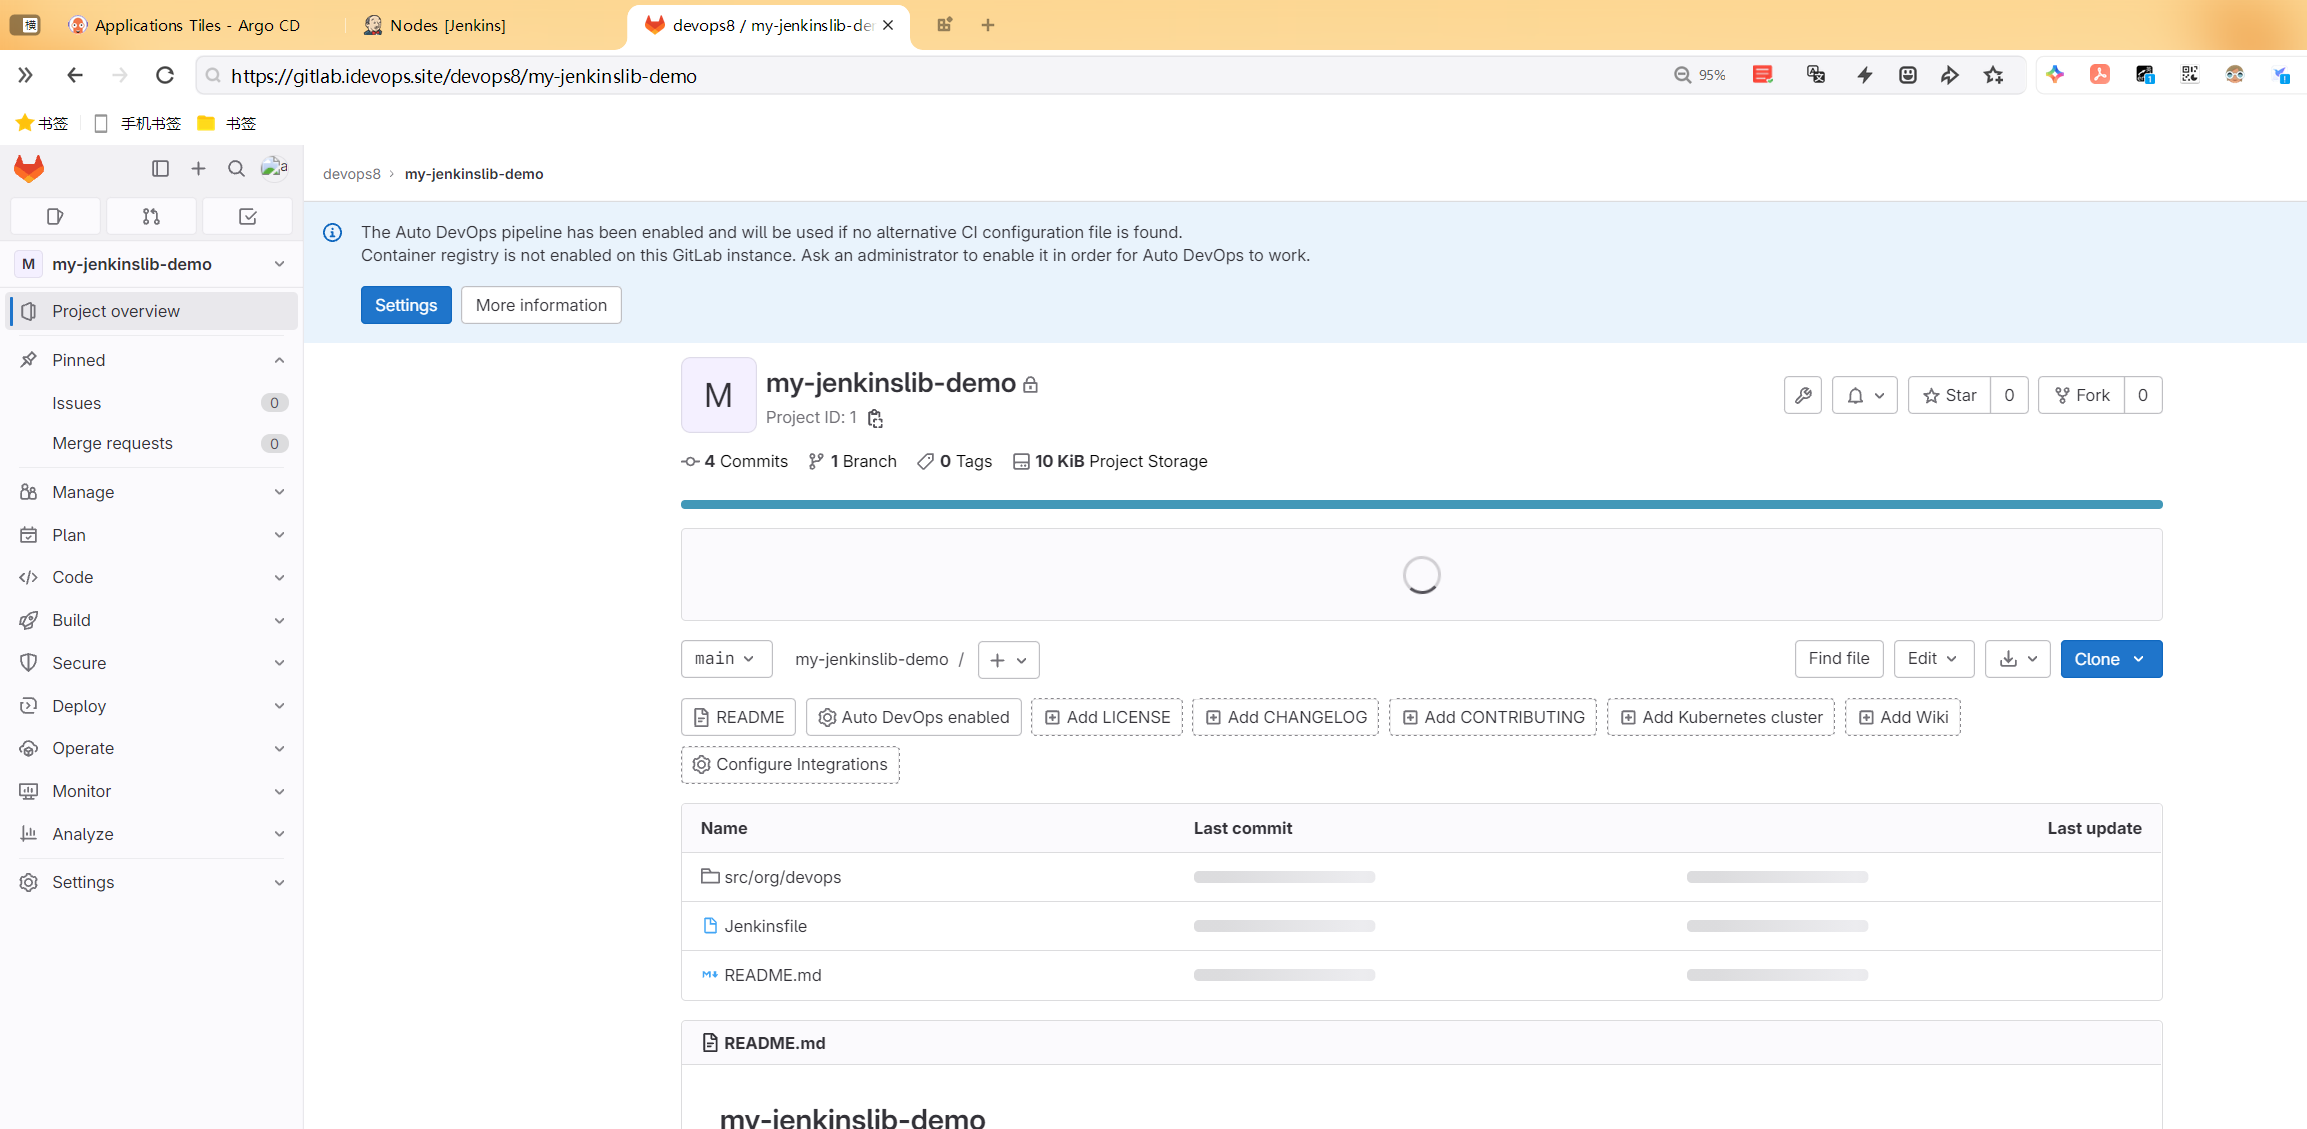The height and width of the screenshot is (1129, 2307).
Task: Click Add LICENSE button
Action: 1107,717
